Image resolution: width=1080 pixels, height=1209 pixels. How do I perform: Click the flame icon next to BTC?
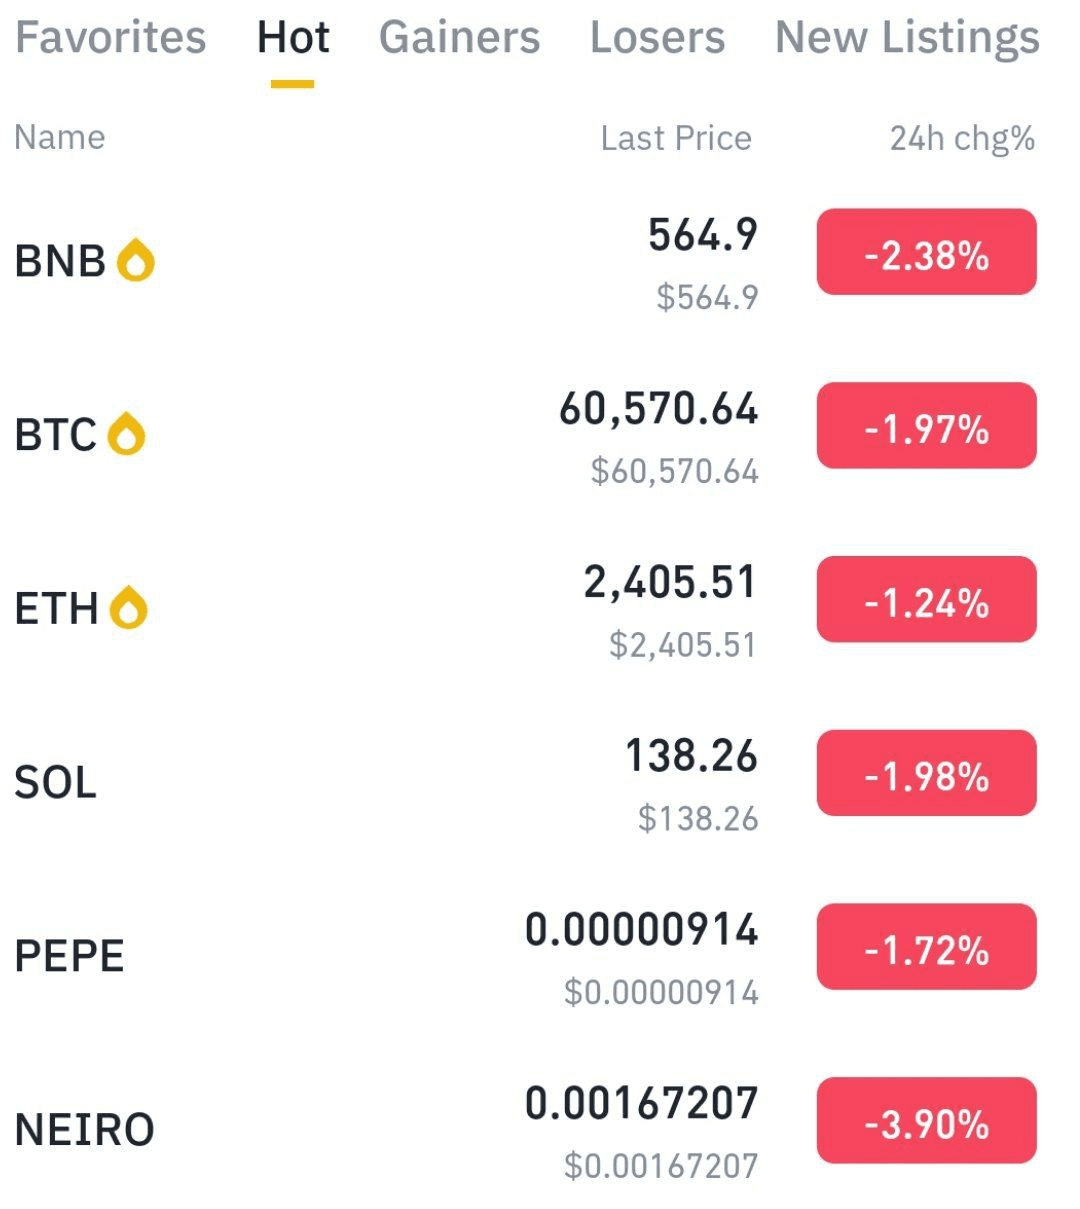(127, 434)
